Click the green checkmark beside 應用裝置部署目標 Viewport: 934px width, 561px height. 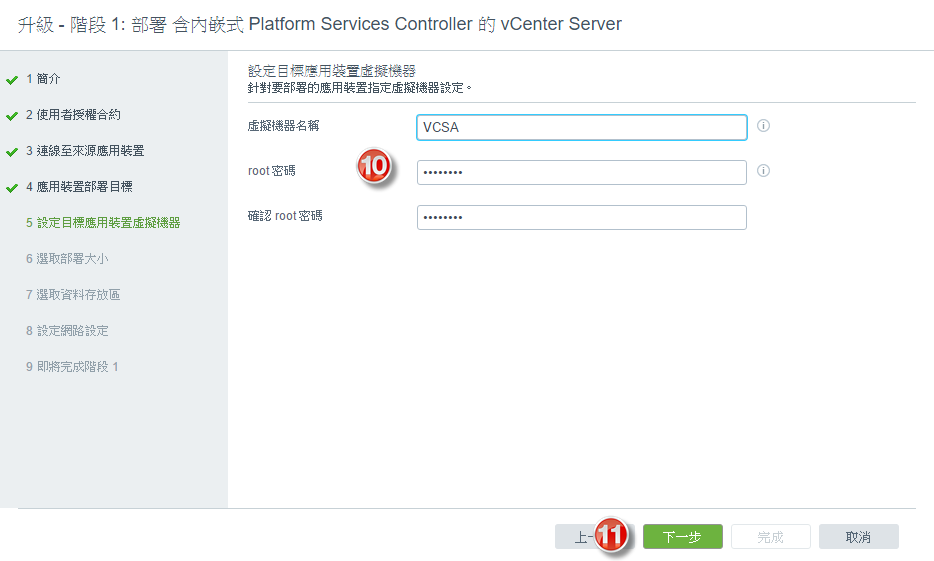[12, 188]
